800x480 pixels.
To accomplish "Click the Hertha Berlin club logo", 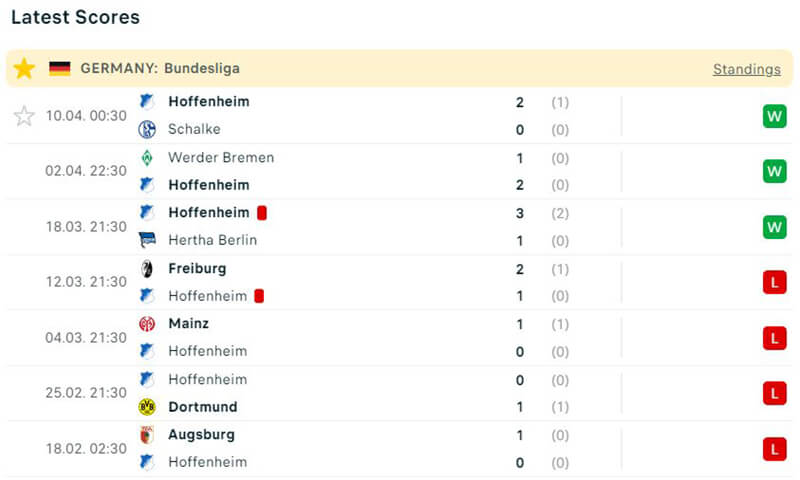I will 147,240.
